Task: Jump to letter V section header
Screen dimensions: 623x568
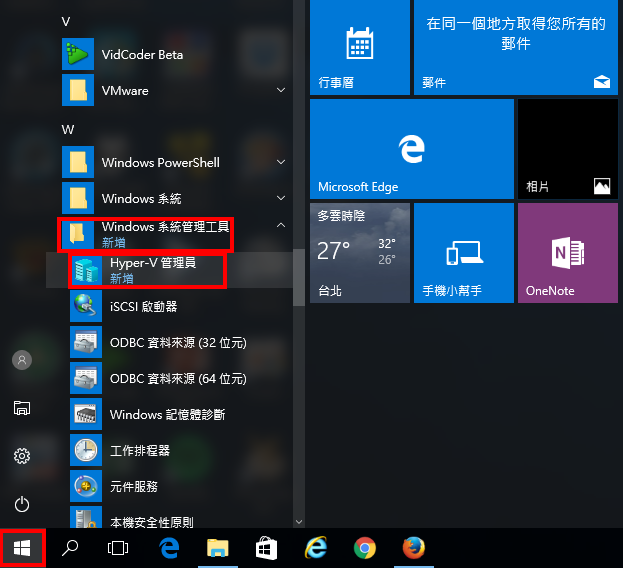Action: [66, 21]
